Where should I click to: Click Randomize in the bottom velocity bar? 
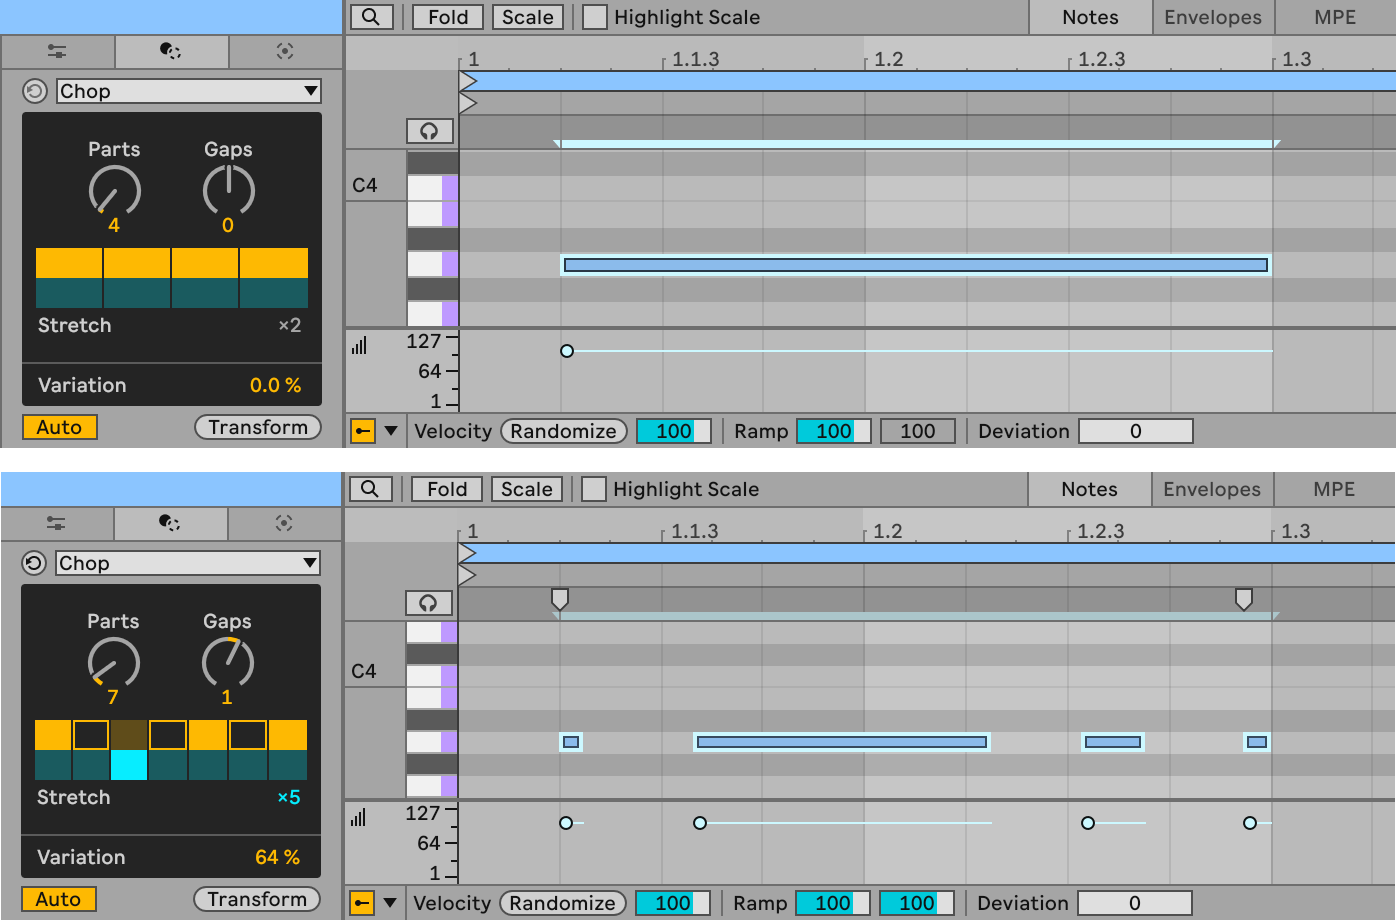563,903
